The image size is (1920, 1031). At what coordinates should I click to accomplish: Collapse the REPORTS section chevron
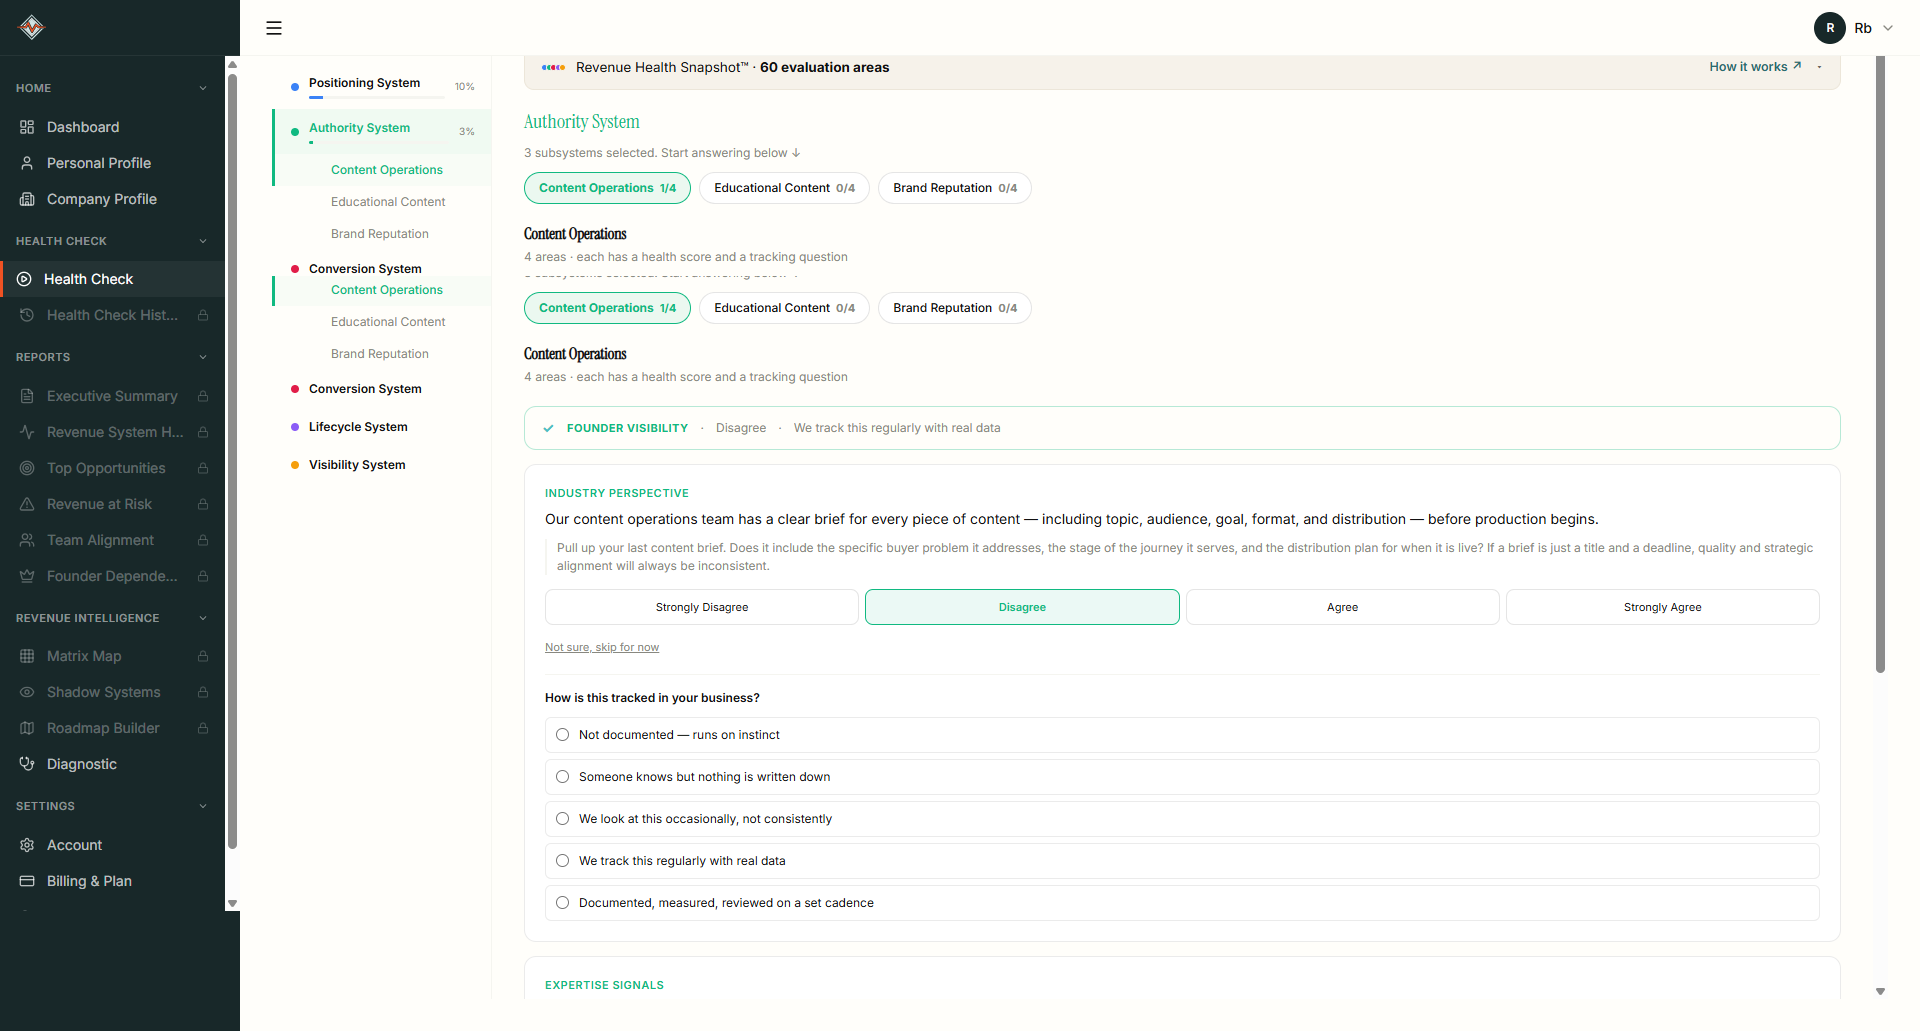[203, 357]
